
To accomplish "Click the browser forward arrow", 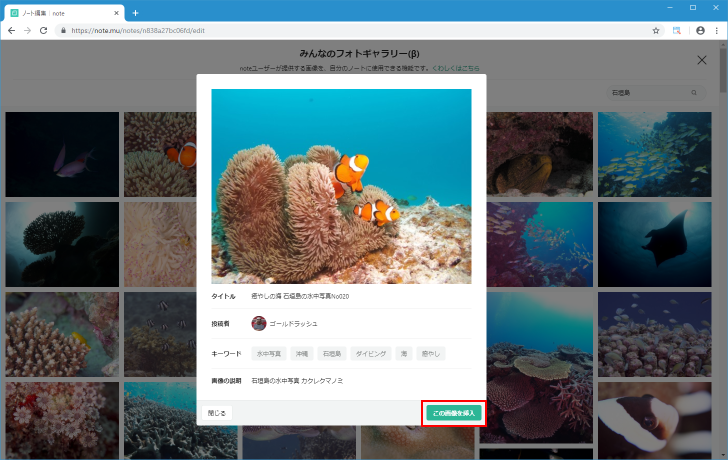I will click(27, 31).
